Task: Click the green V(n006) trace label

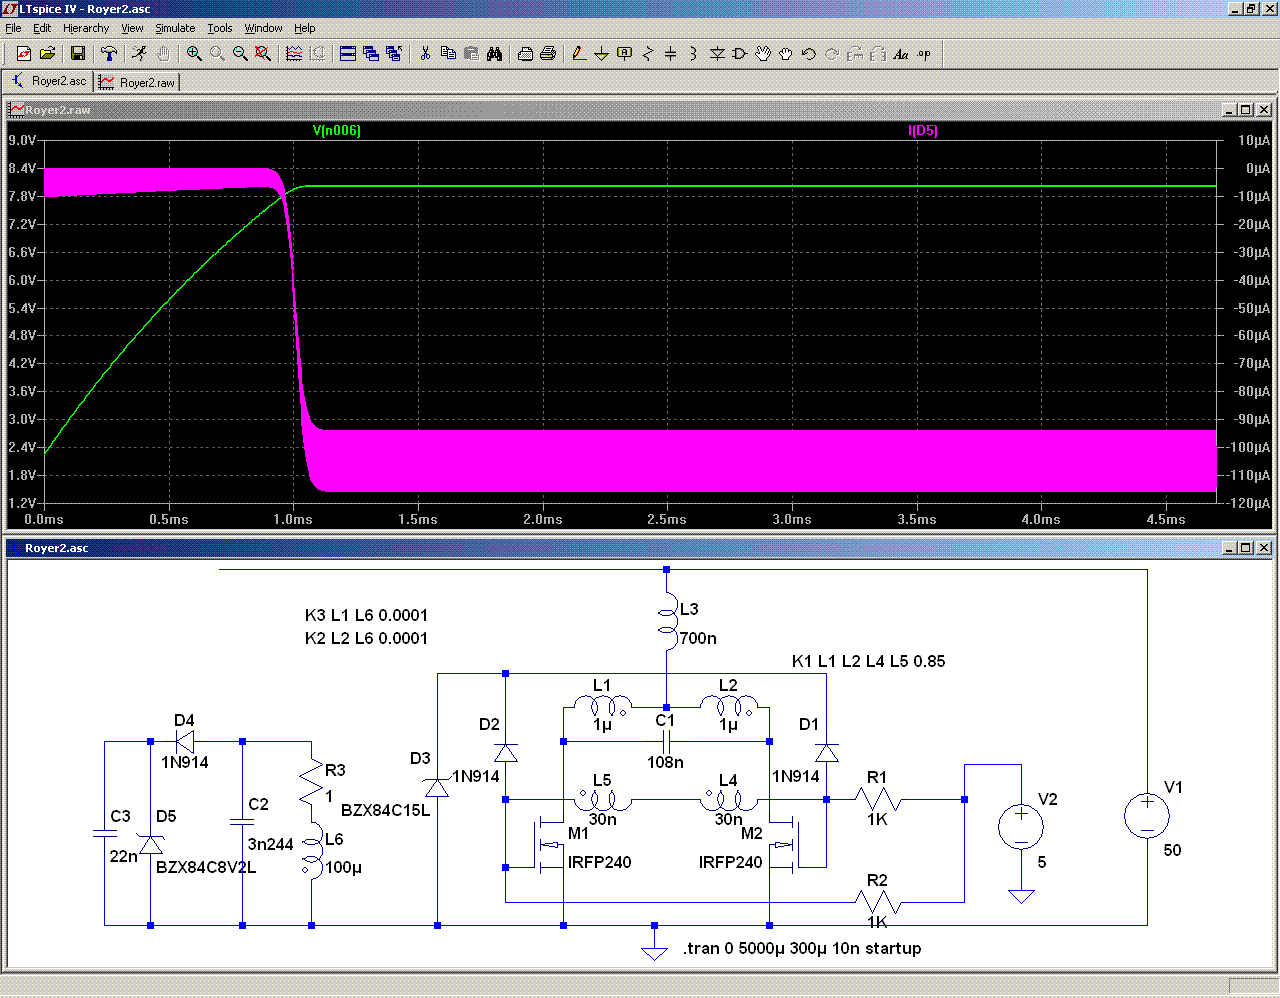Action: click(336, 131)
